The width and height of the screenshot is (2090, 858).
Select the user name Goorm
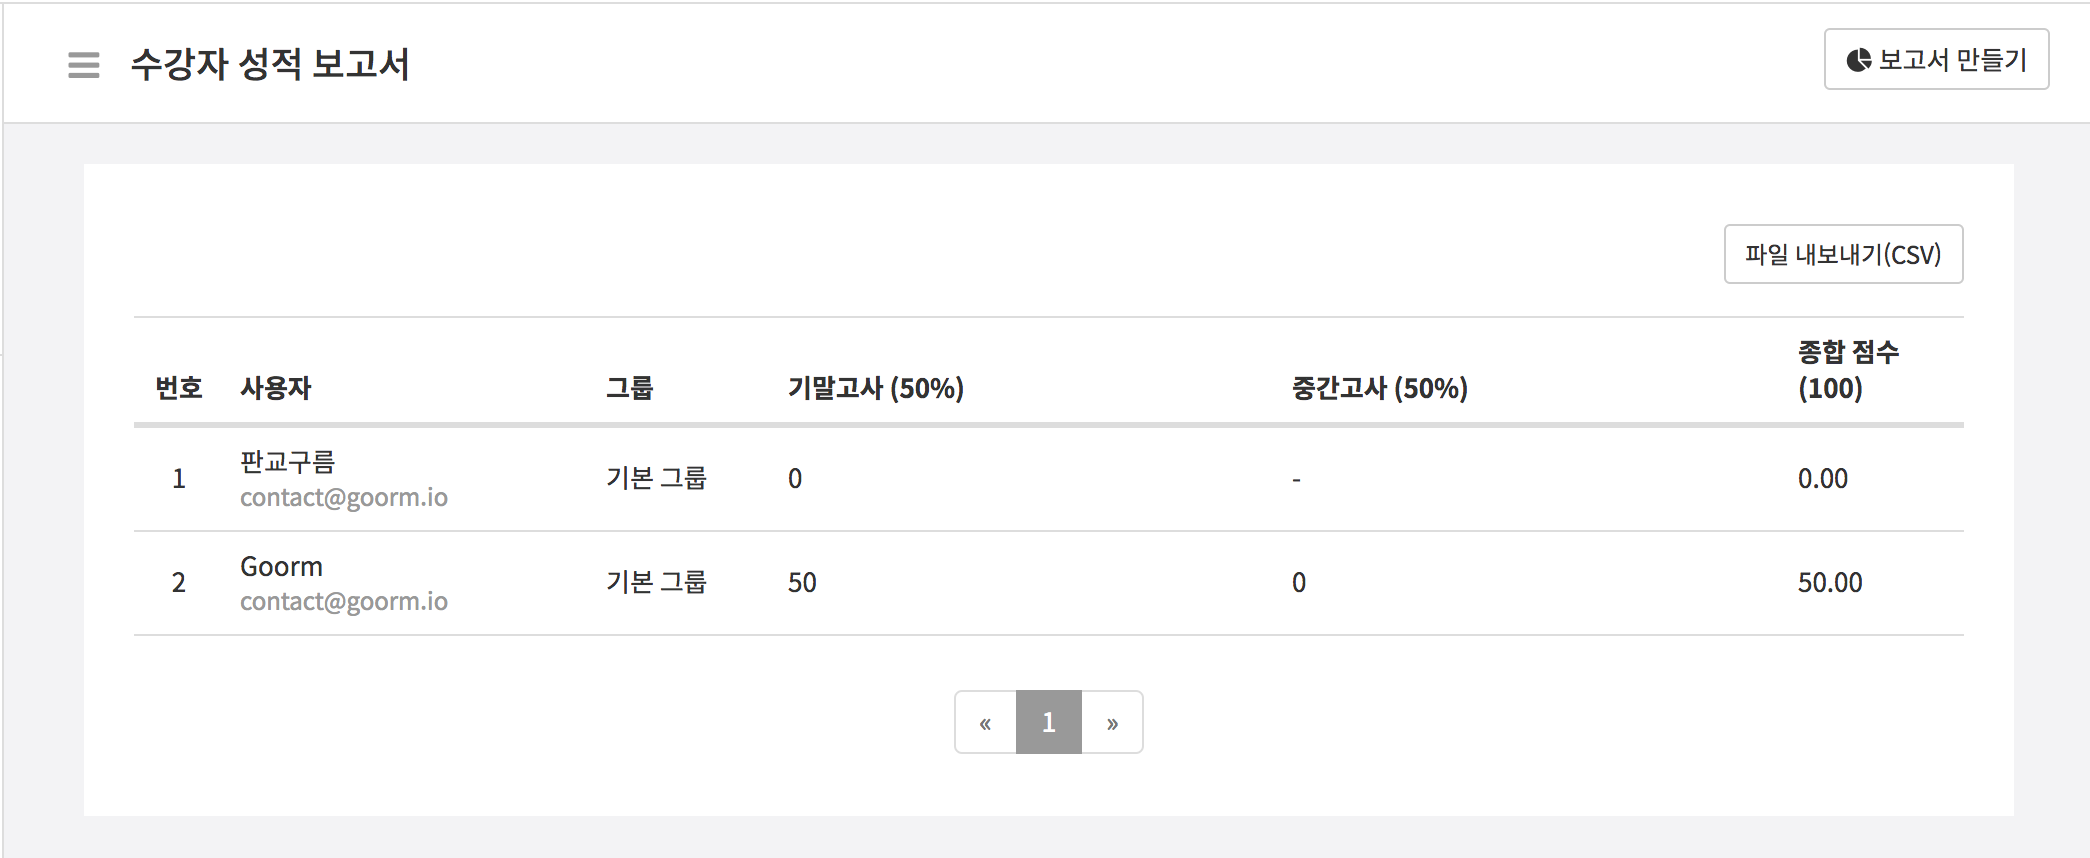(x=282, y=567)
